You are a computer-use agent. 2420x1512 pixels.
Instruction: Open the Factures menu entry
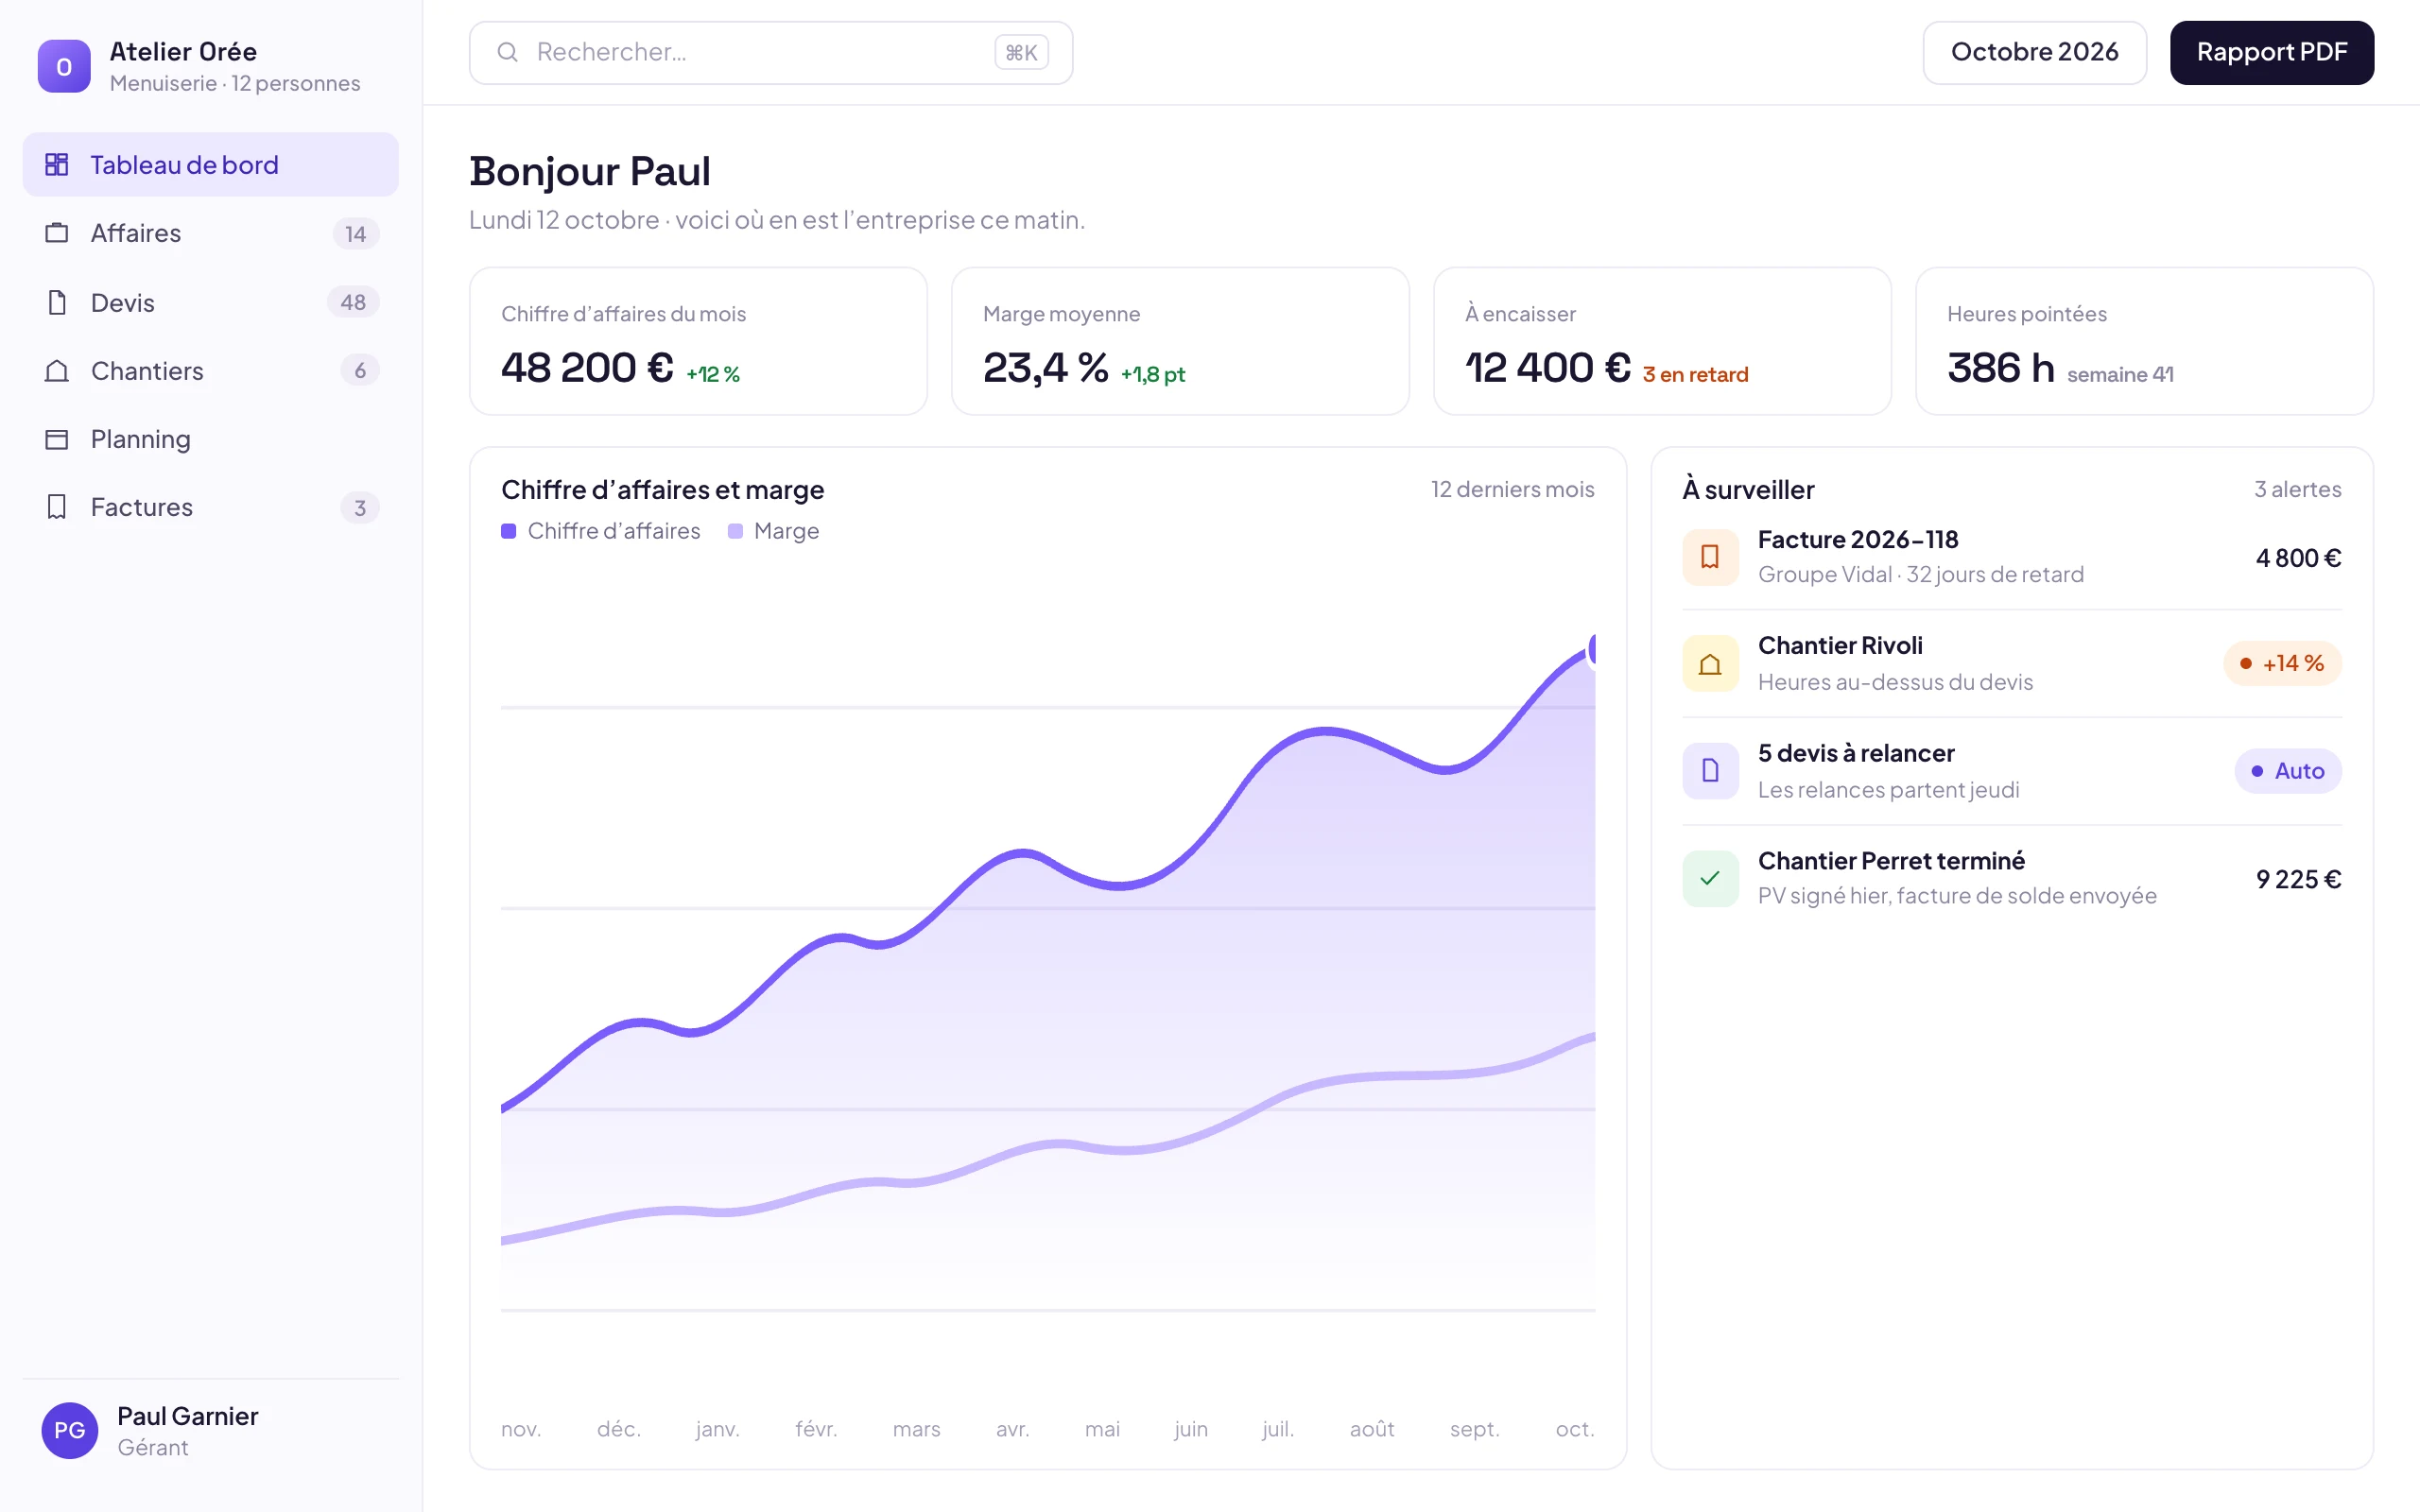[210, 507]
